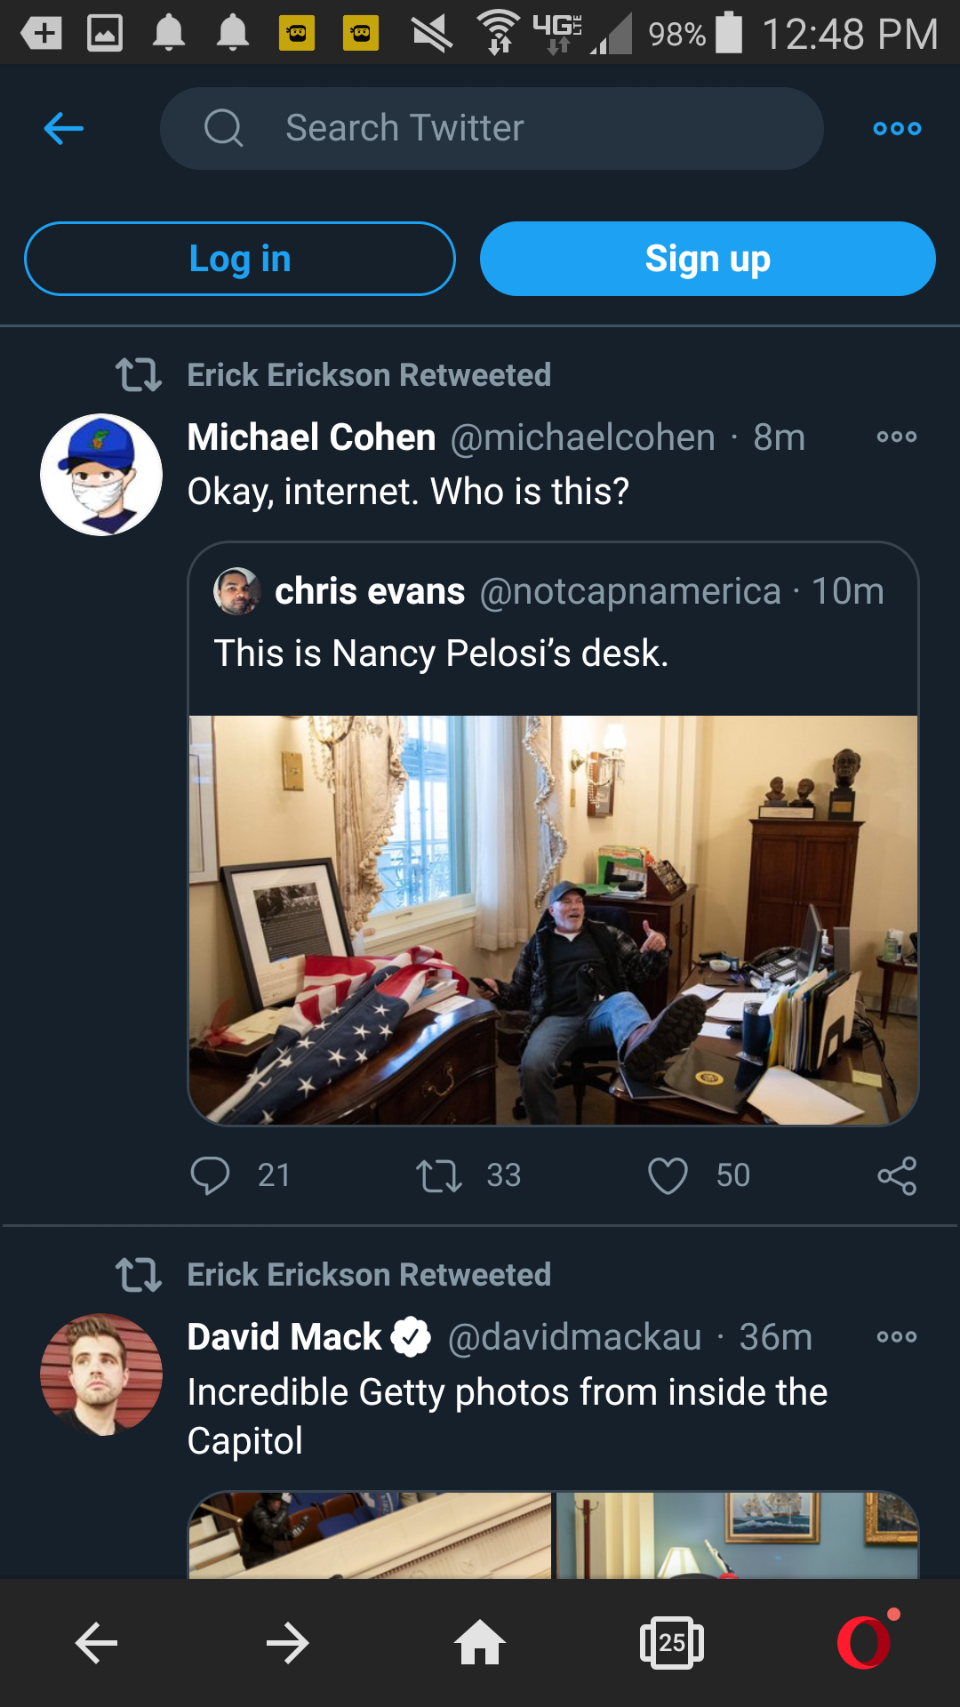Viewport: 960px width, 1707px height.
Task: Open the browser tab switcher showing 25
Action: (x=671, y=1643)
